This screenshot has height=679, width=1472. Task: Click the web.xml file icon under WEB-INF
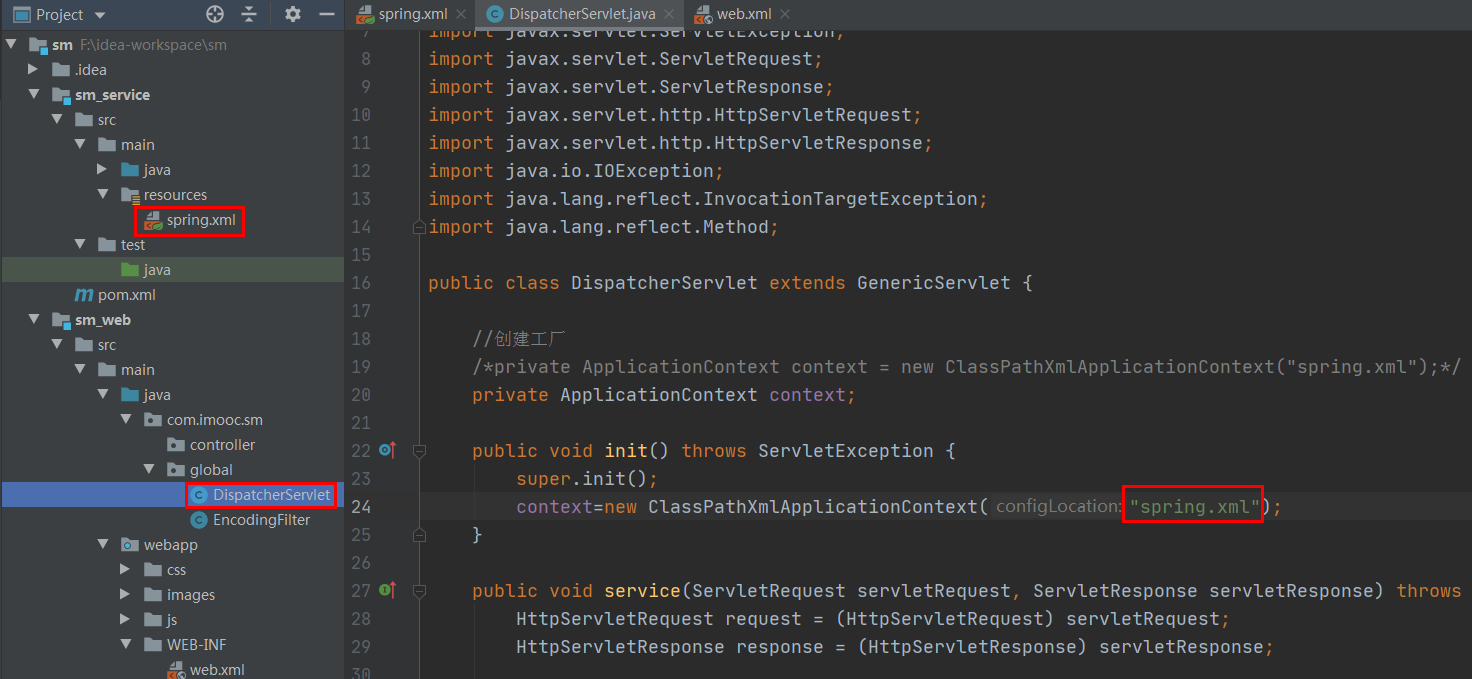click(176, 670)
